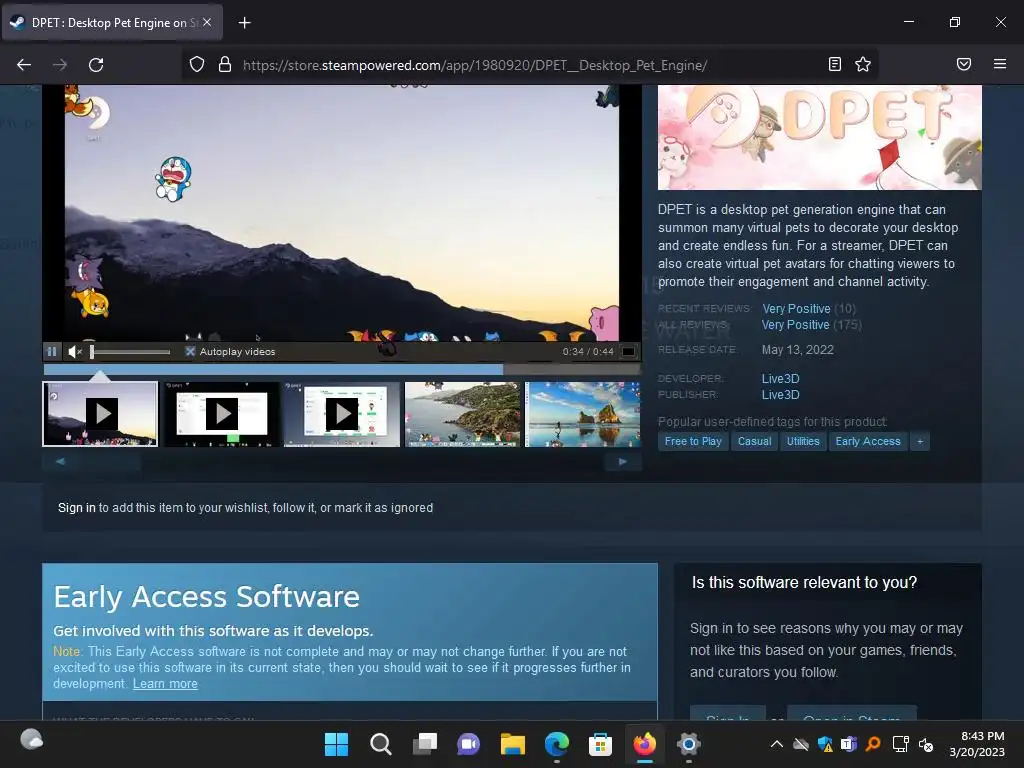Play second video thumbnail
The image size is (1024, 768).
click(x=222, y=414)
